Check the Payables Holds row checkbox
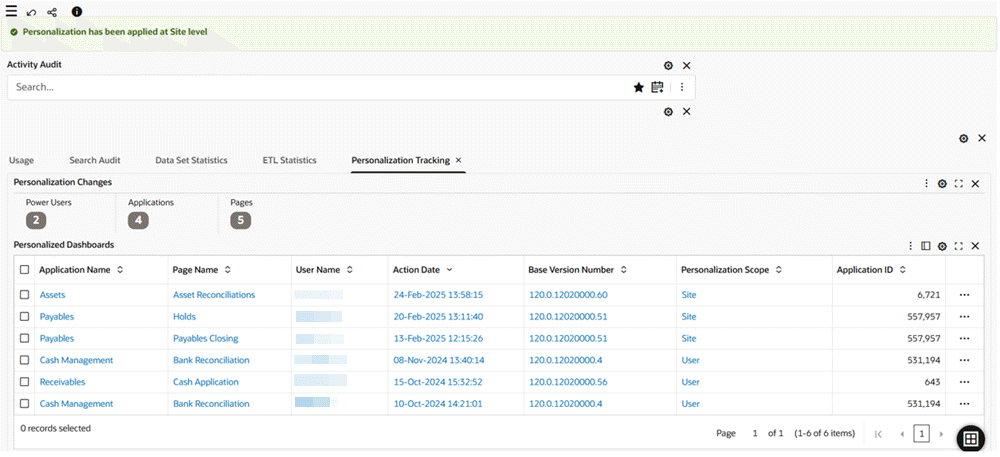Viewport: 1000px width, 457px height. (x=24, y=317)
